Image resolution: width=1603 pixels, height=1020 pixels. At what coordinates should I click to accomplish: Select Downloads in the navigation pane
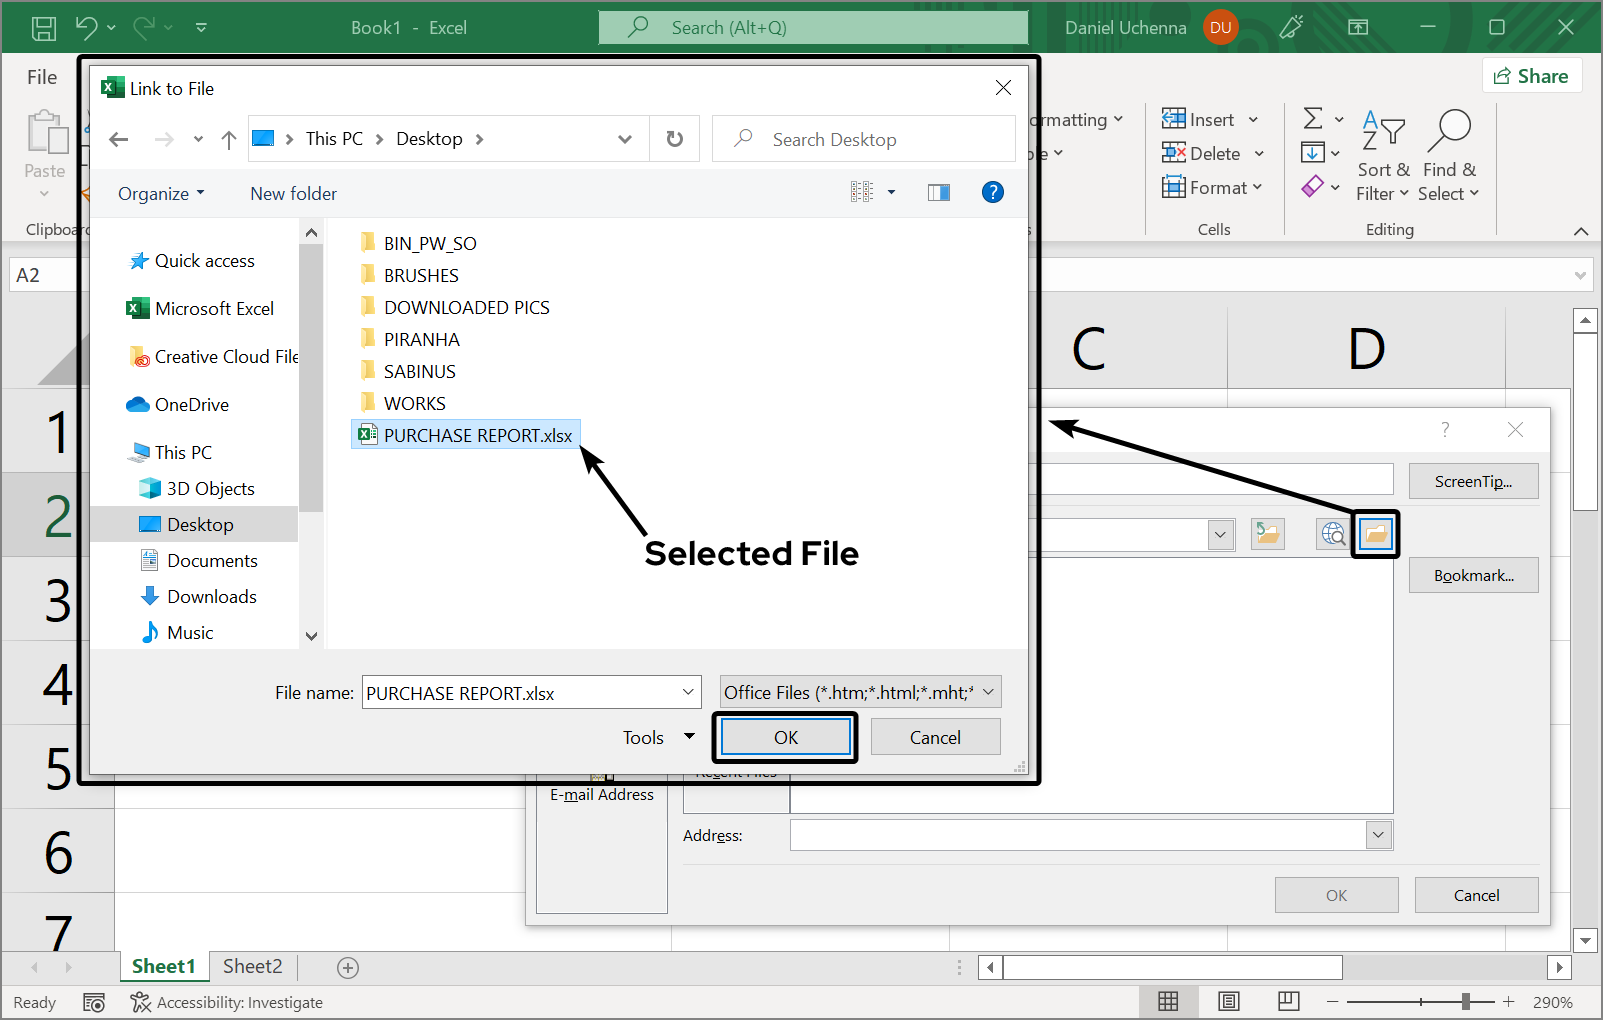click(x=211, y=597)
